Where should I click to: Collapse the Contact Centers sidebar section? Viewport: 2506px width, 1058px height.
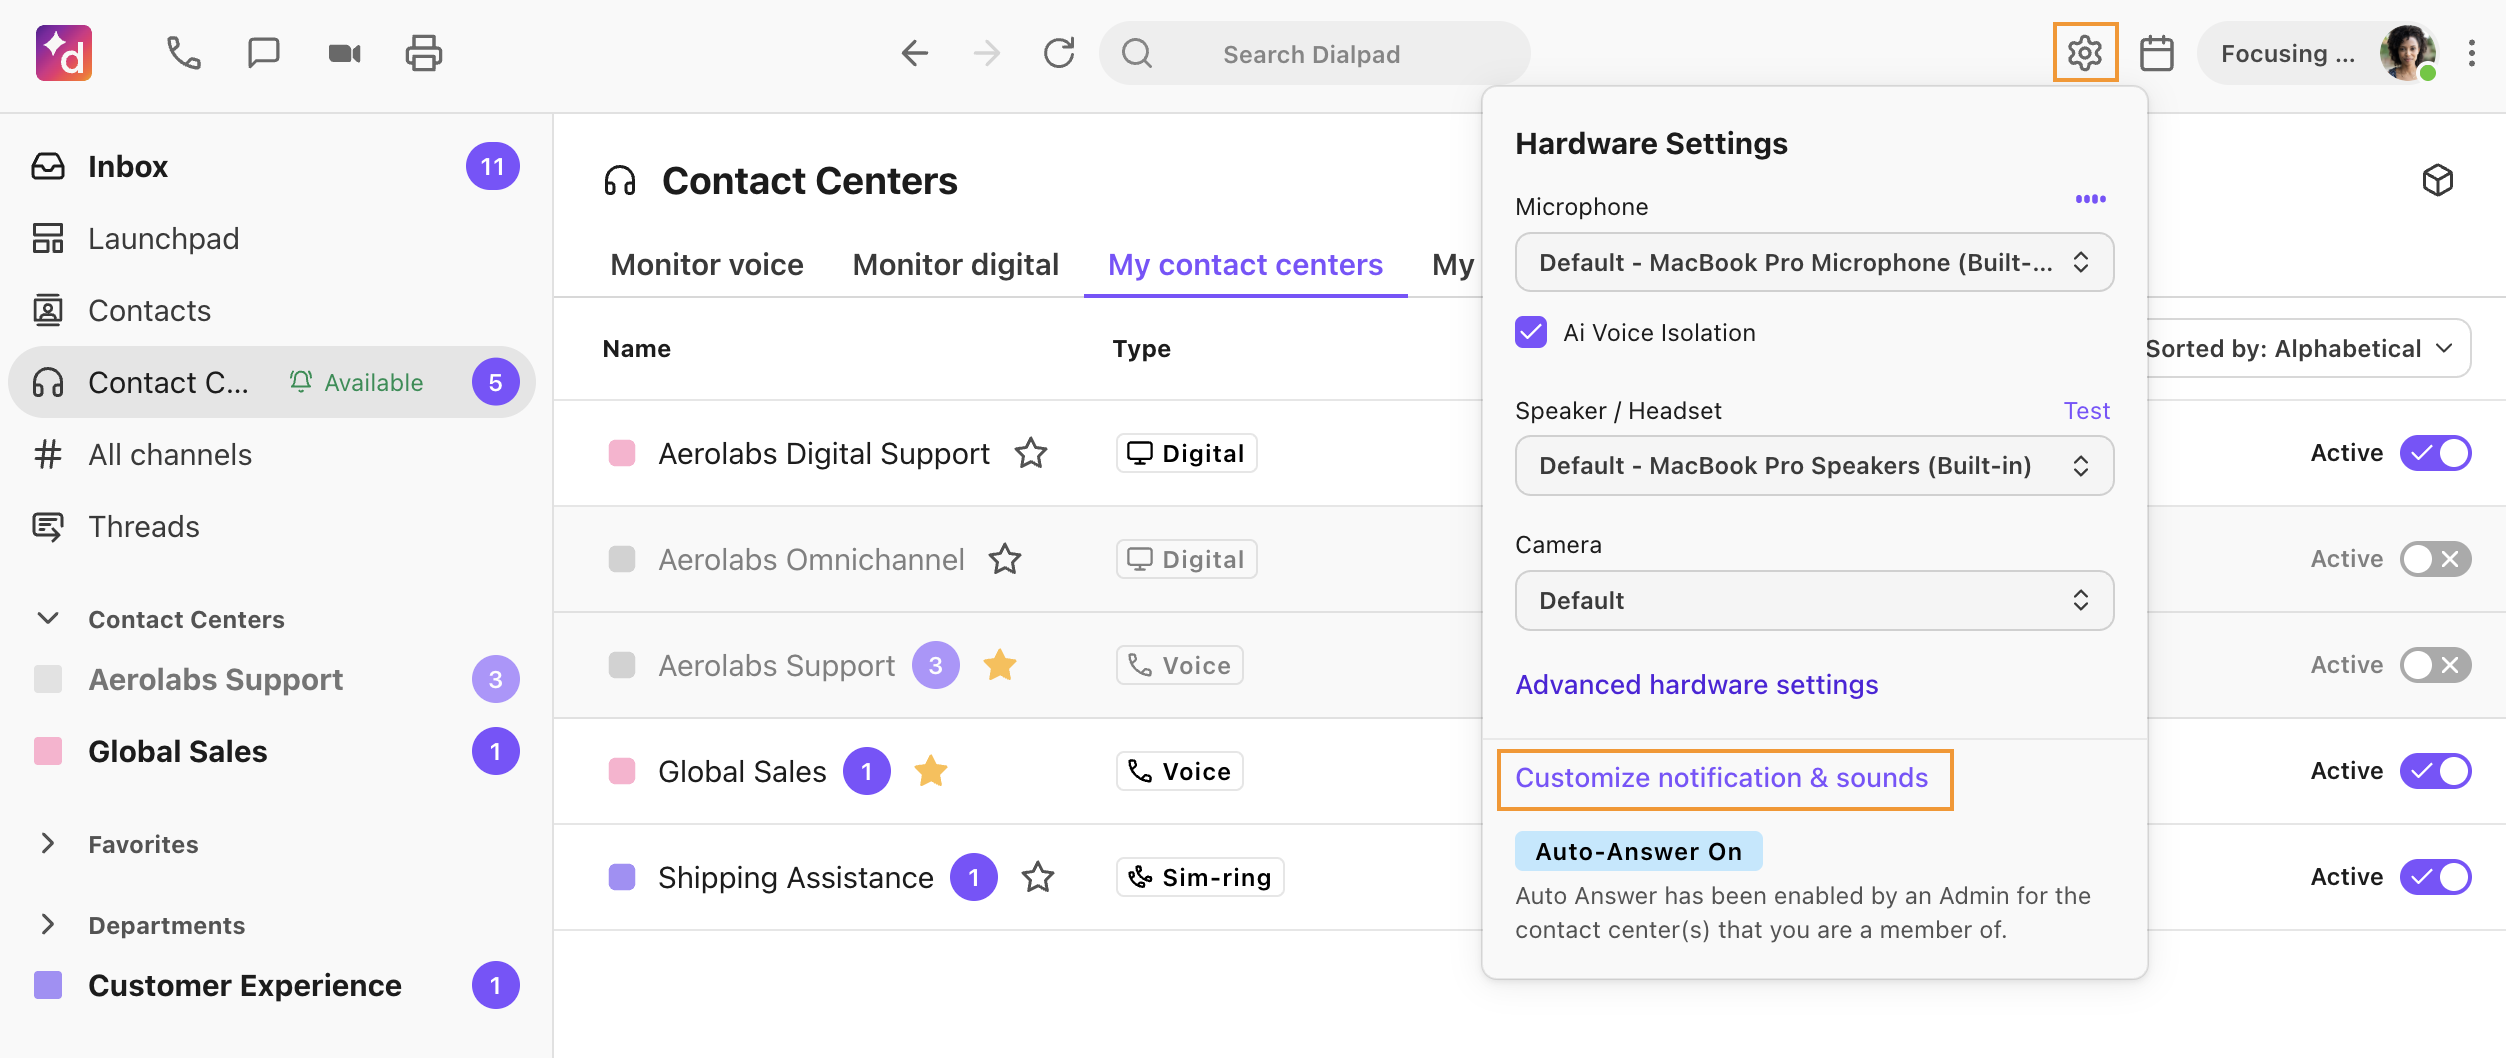pyautogui.click(x=47, y=618)
